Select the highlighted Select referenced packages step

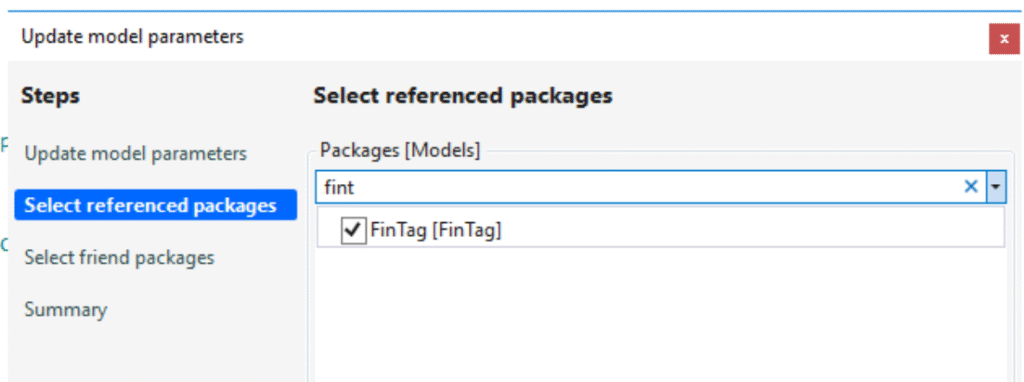click(x=155, y=205)
